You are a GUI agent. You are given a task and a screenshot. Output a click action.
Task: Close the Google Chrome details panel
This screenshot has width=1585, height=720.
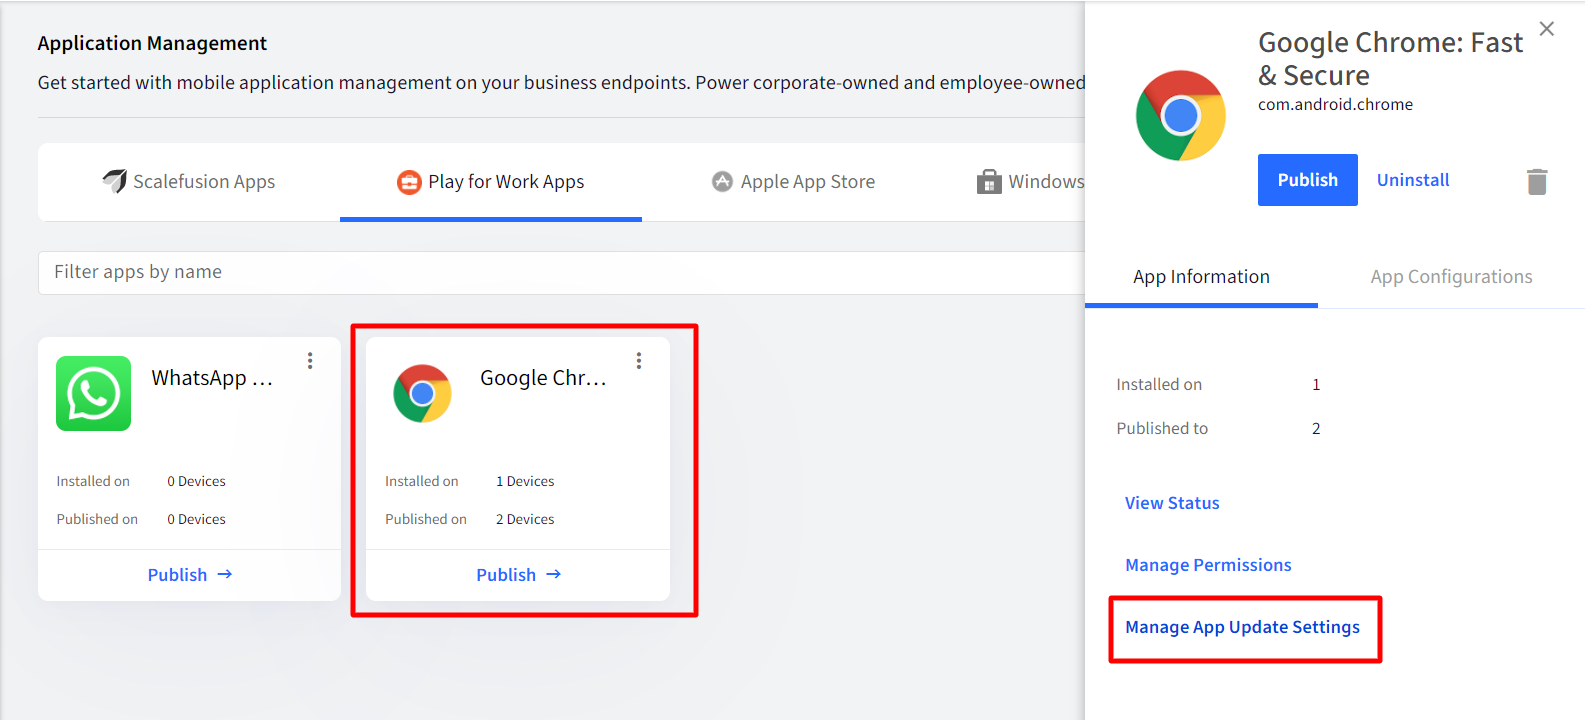click(1547, 29)
